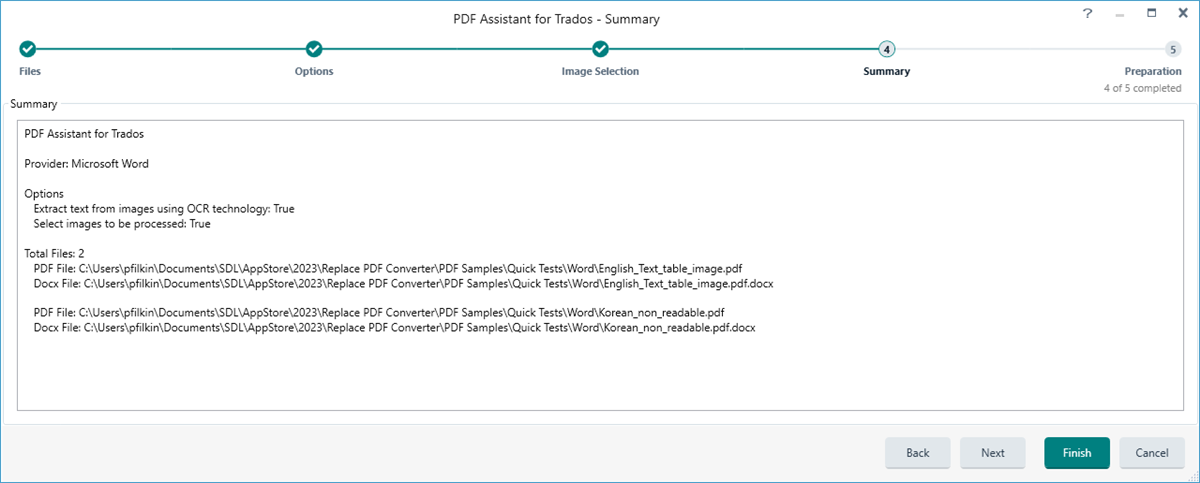This screenshot has width=1200, height=483.
Task: Go to the Image Selection step label
Action: [600, 71]
